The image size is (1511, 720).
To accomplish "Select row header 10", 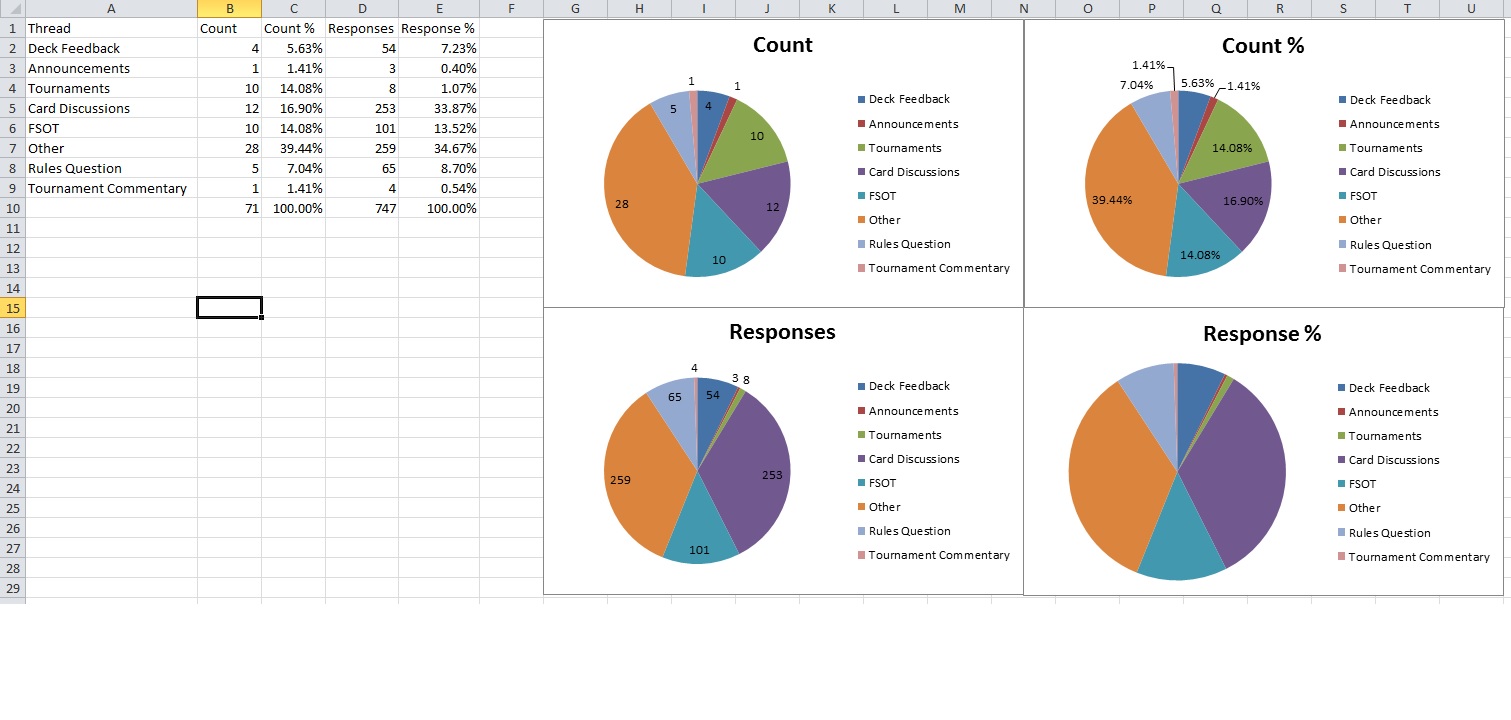I will 13,208.
